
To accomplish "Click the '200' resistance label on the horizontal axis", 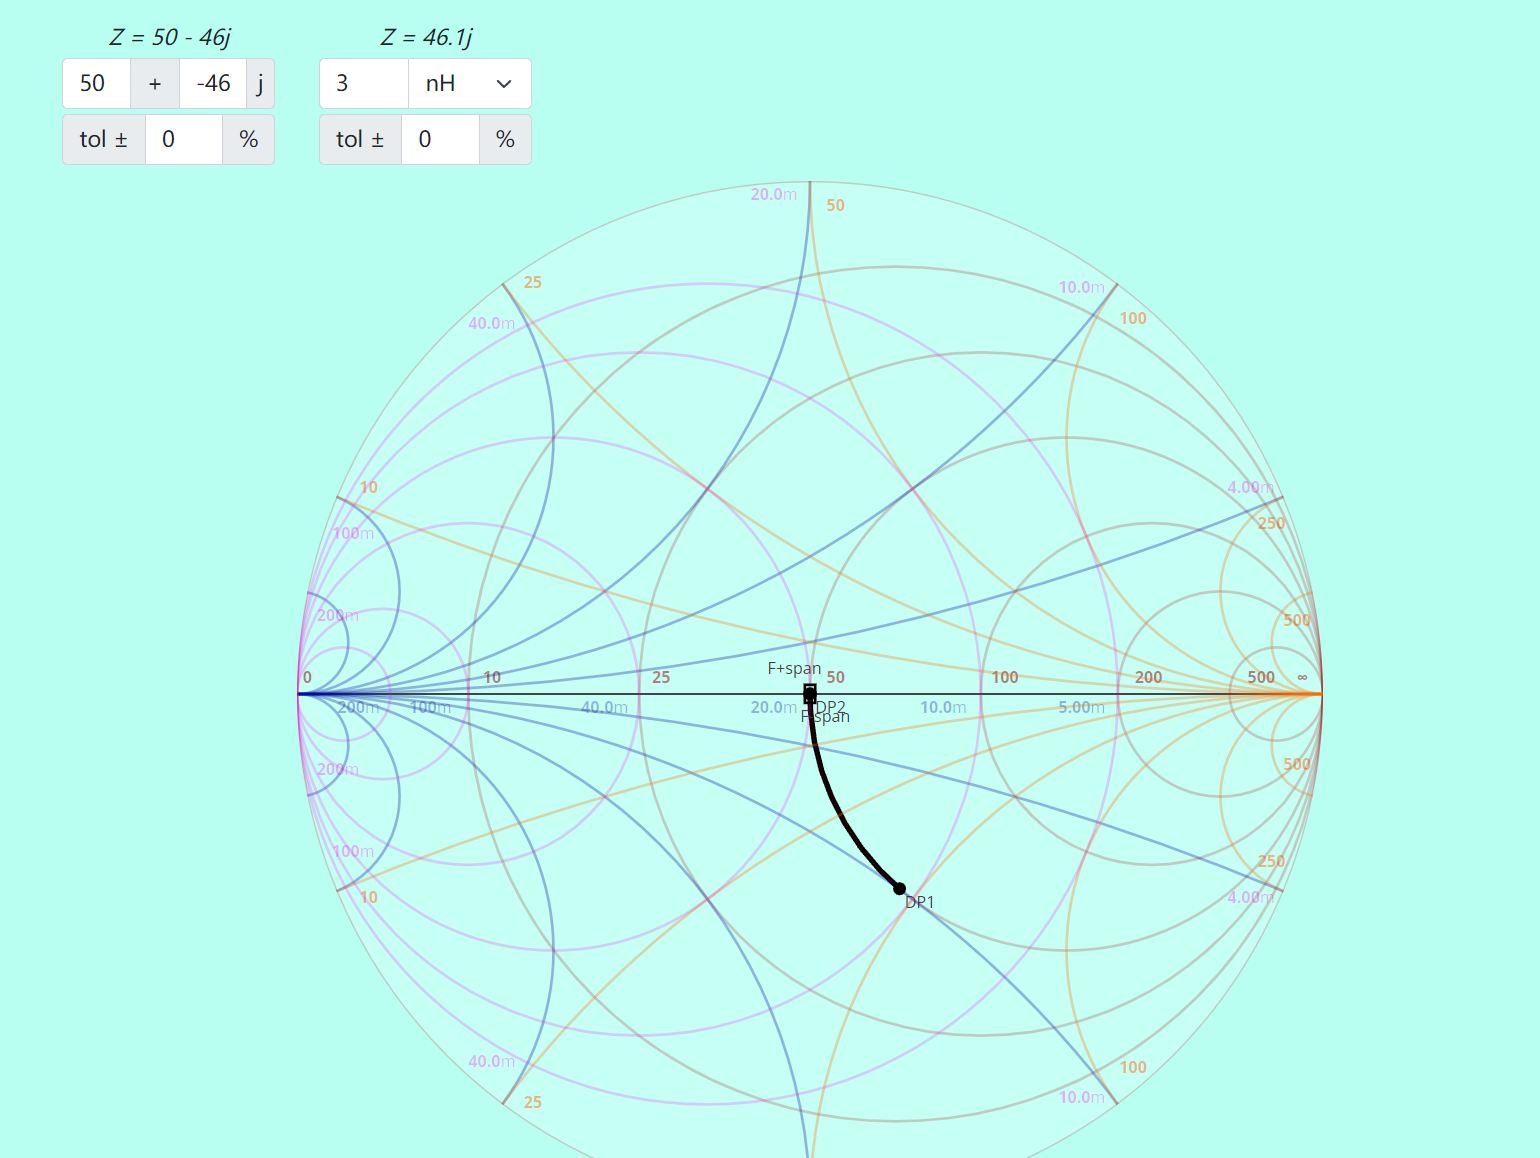I will point(1149,677).
